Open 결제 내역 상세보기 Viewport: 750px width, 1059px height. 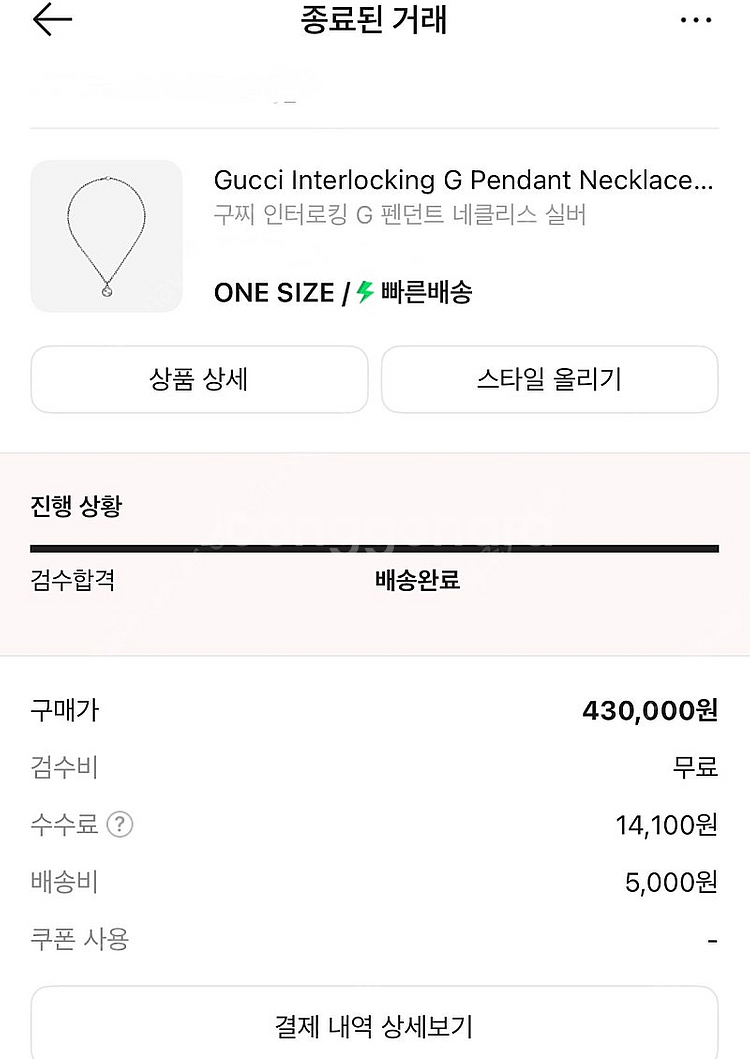click(374, 1025)
